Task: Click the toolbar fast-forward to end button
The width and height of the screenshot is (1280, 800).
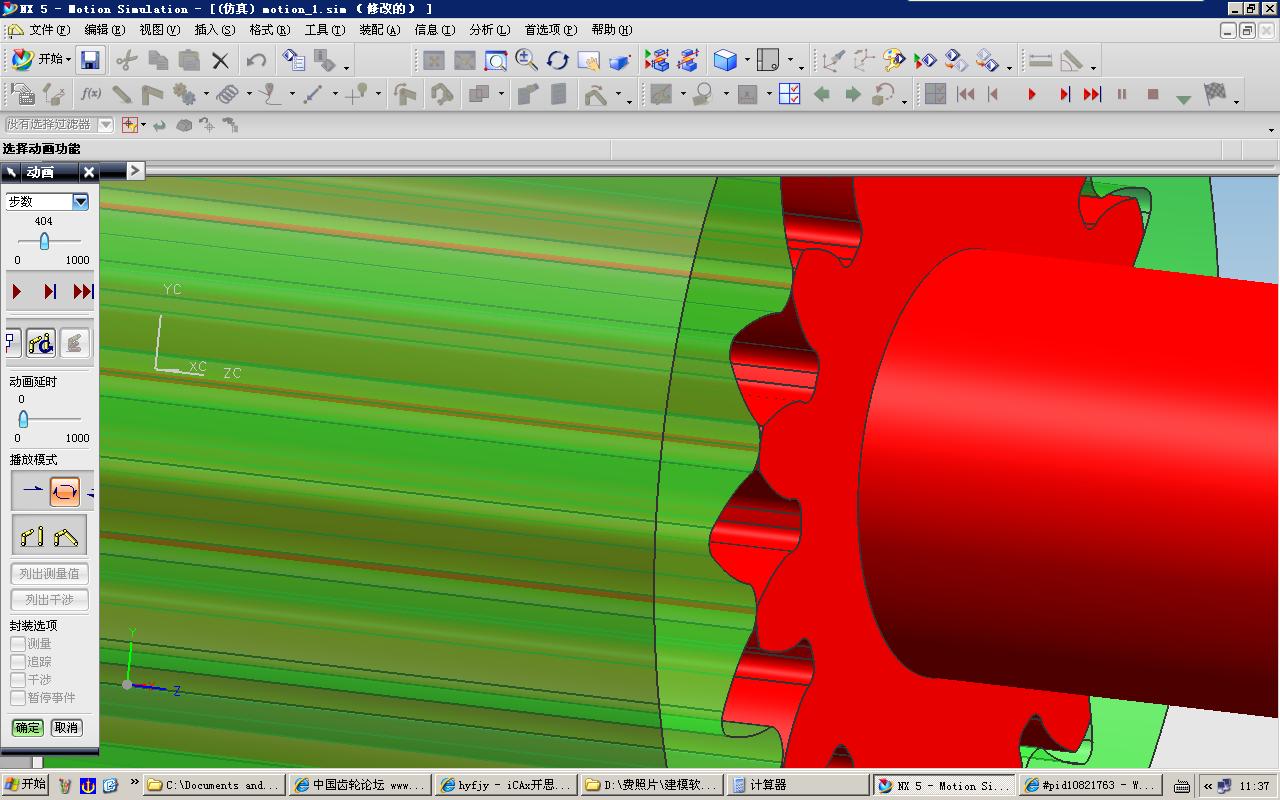Action: click(x=1092, y=94)
